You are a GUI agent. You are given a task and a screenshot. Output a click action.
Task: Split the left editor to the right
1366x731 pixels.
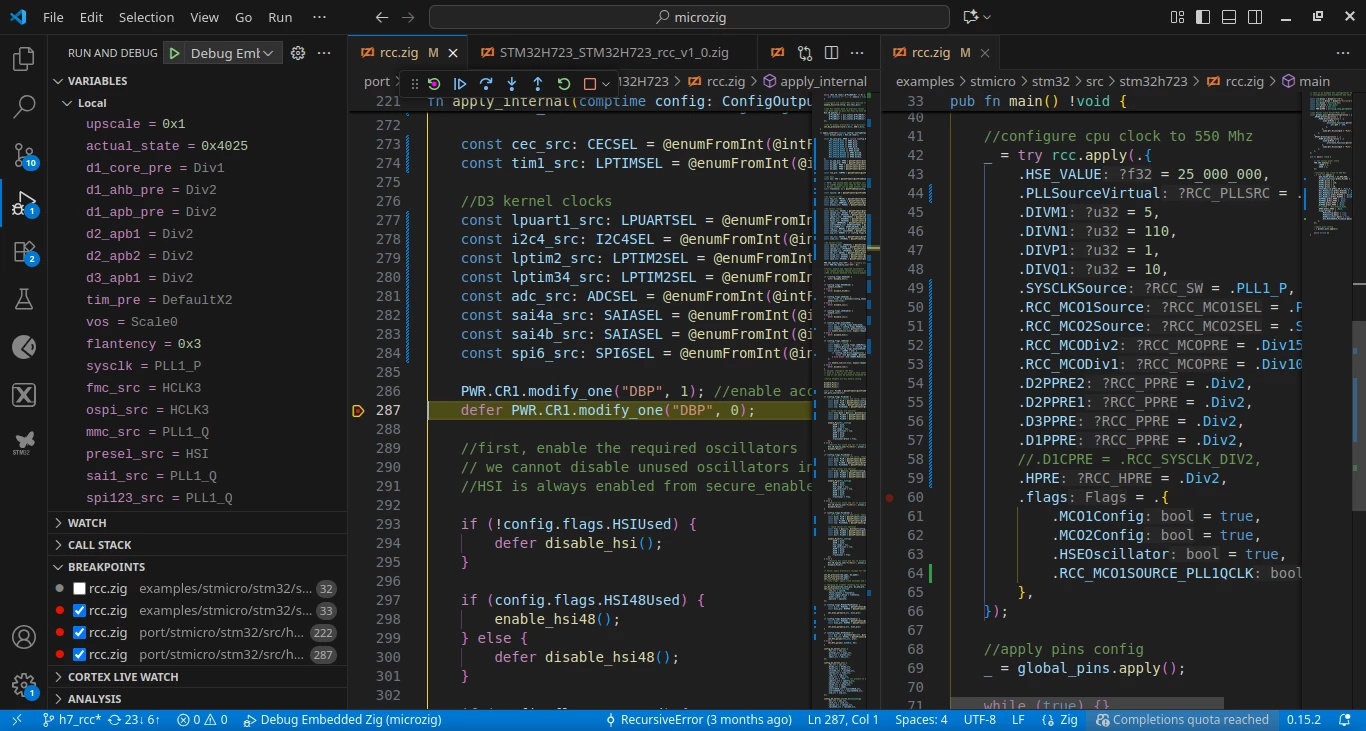(x=831, y=53)
